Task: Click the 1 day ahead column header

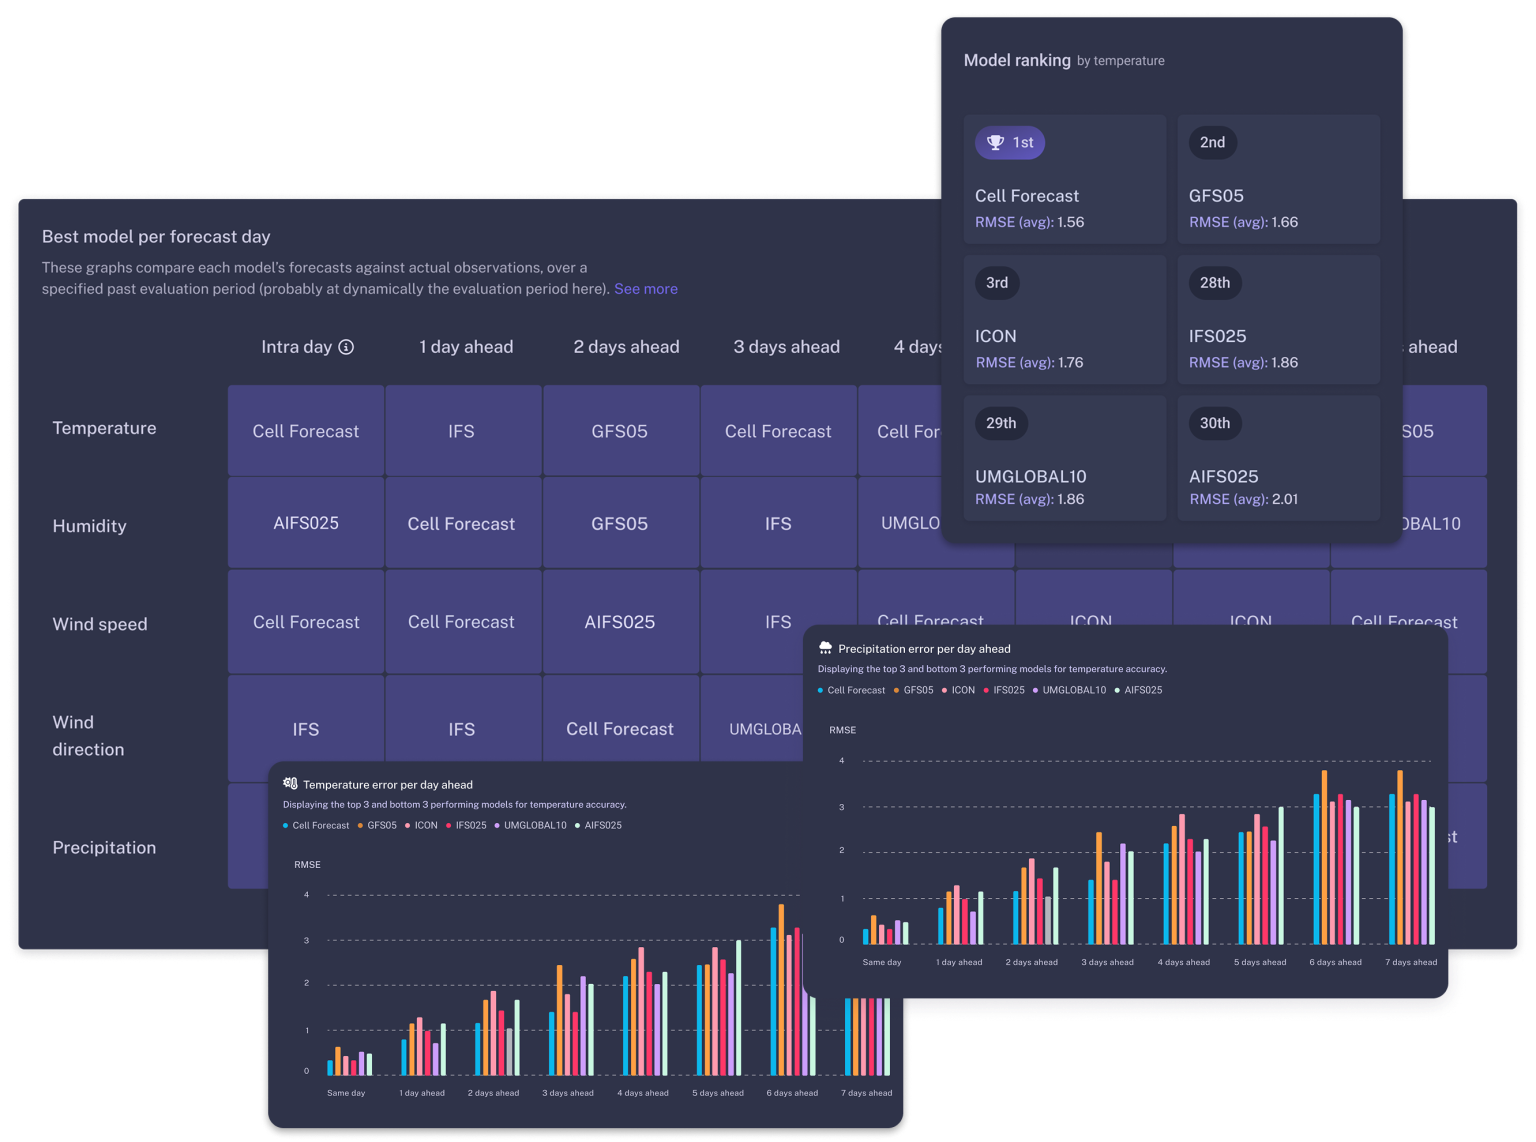Action: (x=466, y=347)
